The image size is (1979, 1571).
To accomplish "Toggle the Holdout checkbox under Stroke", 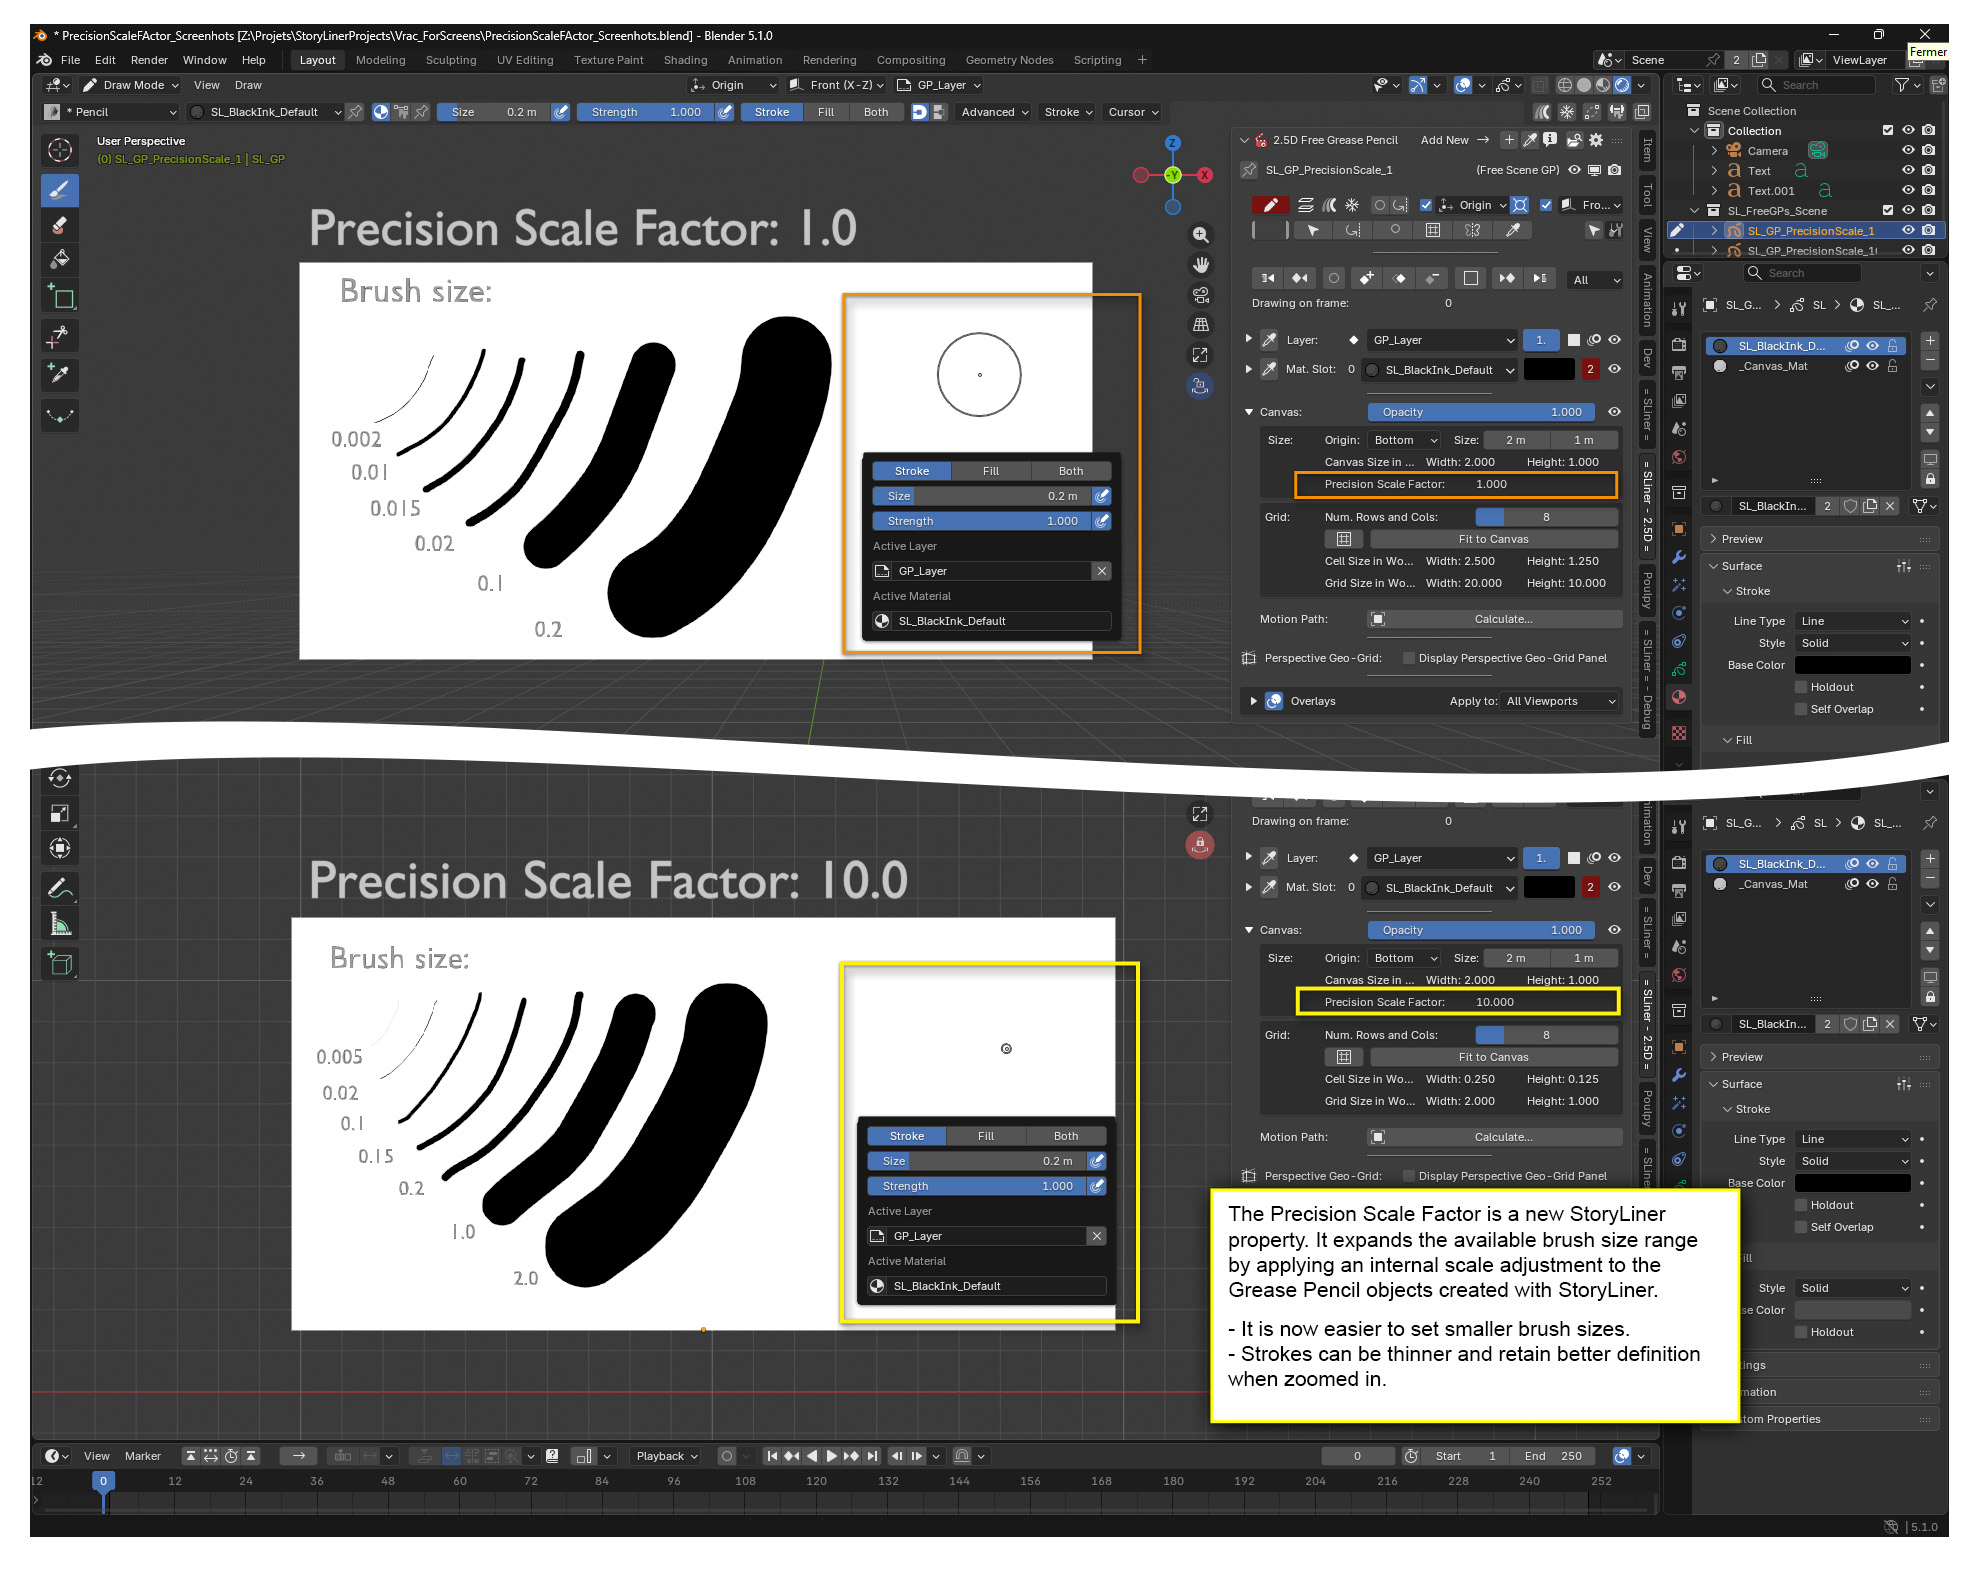I will pyautogui.click(x=1801, y=687).
